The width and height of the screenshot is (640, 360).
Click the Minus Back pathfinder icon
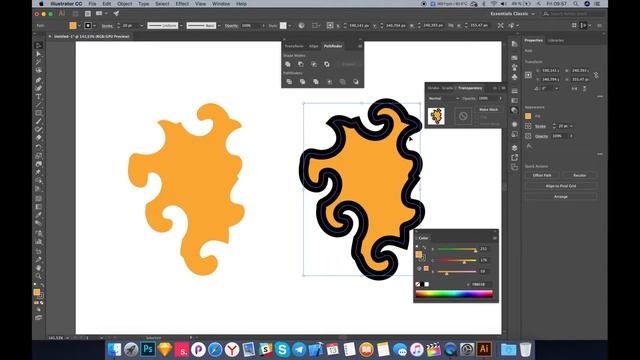pos(356,82)
